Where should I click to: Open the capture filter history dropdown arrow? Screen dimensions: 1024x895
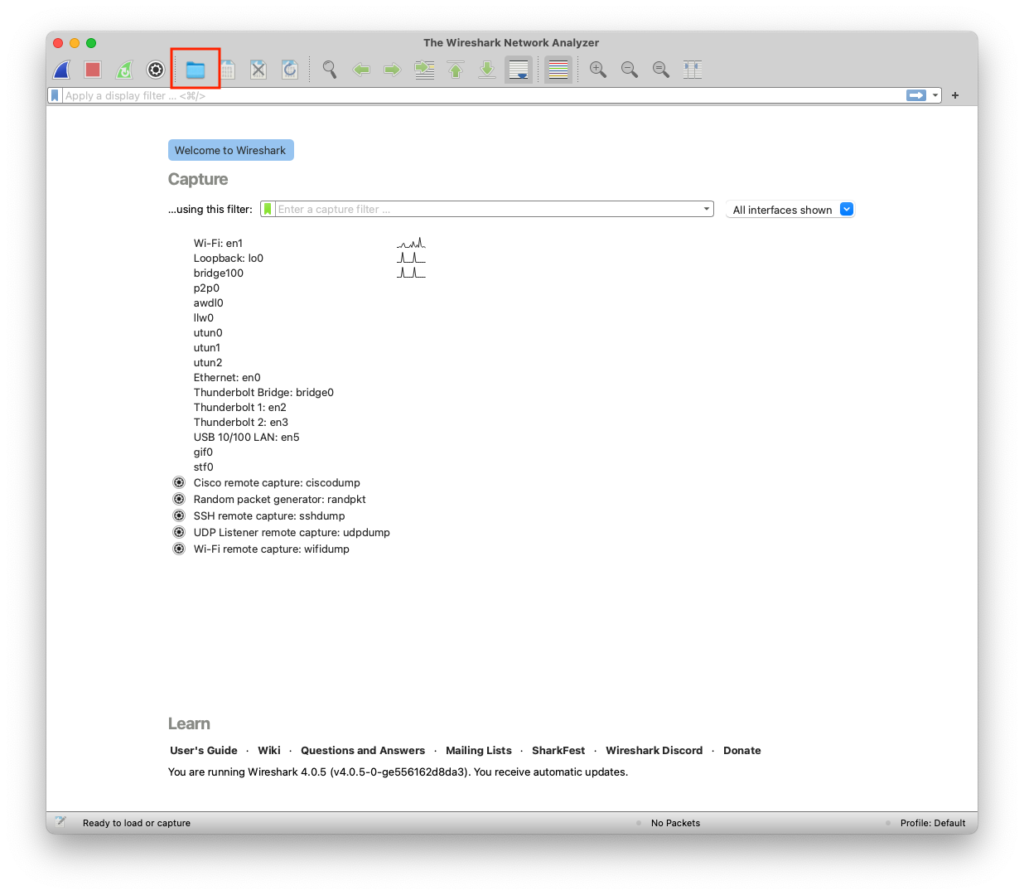pyautogui.click(x=707, y=209)
